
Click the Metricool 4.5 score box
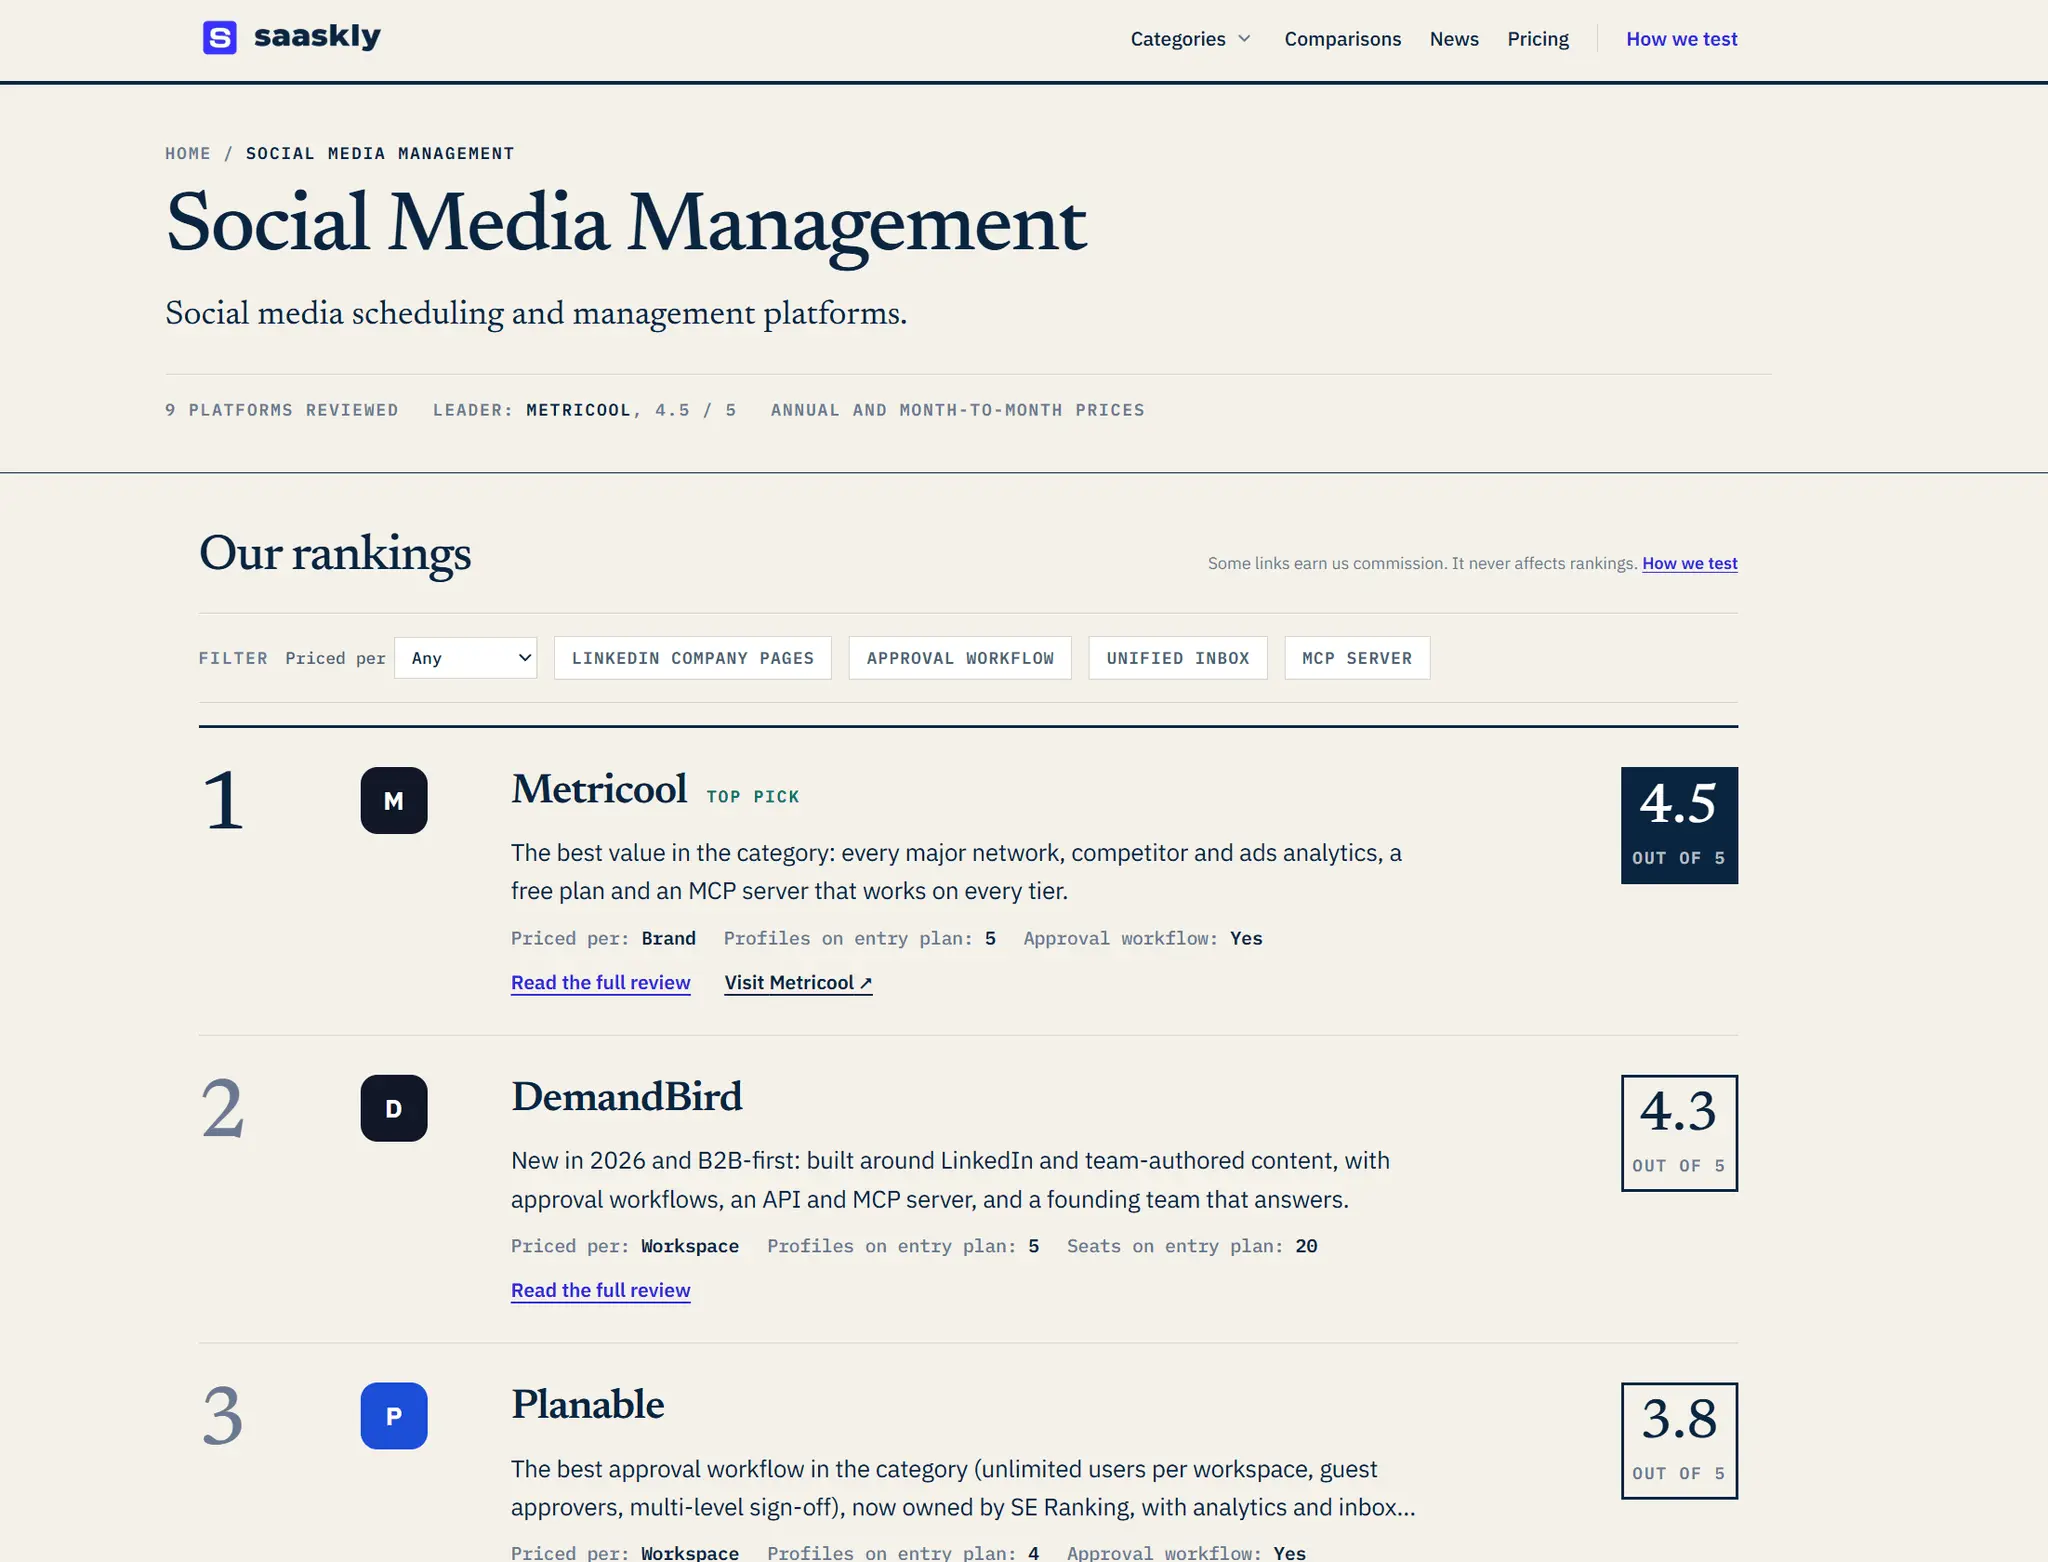point(1679,825)
